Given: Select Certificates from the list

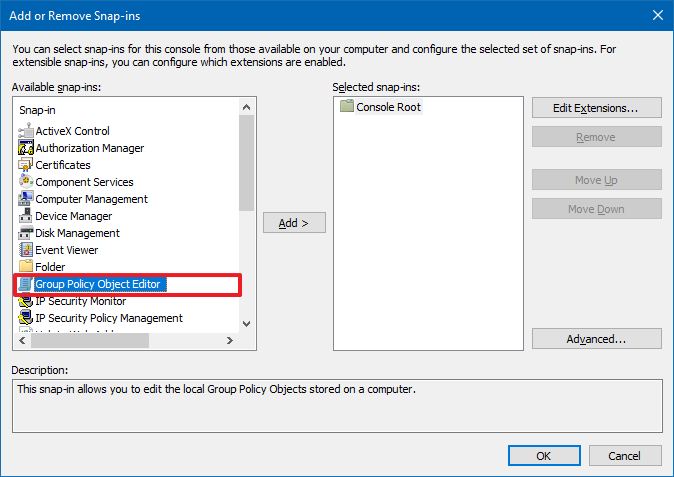Looking at the screenshot, I should pos(63,165).
